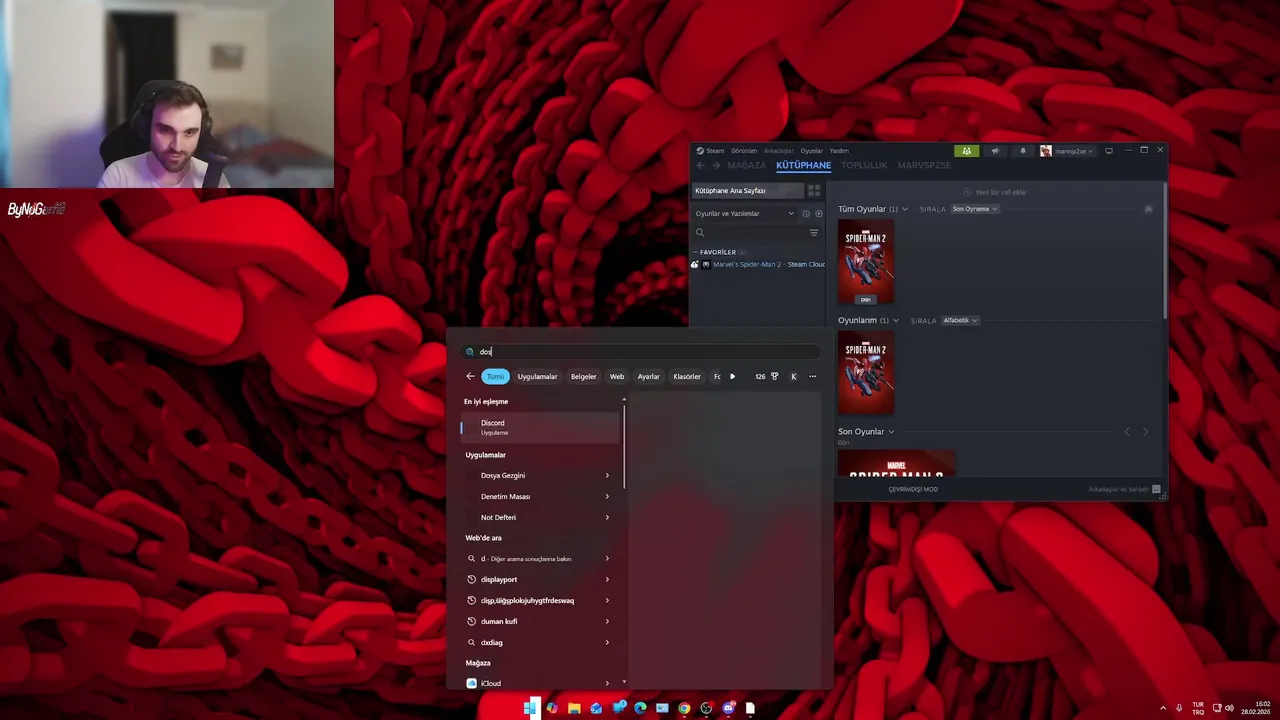The height and width of the screenshot is (720, 1280).
Task: Open the Steam announcements megaphone icon
Action: 995,151
